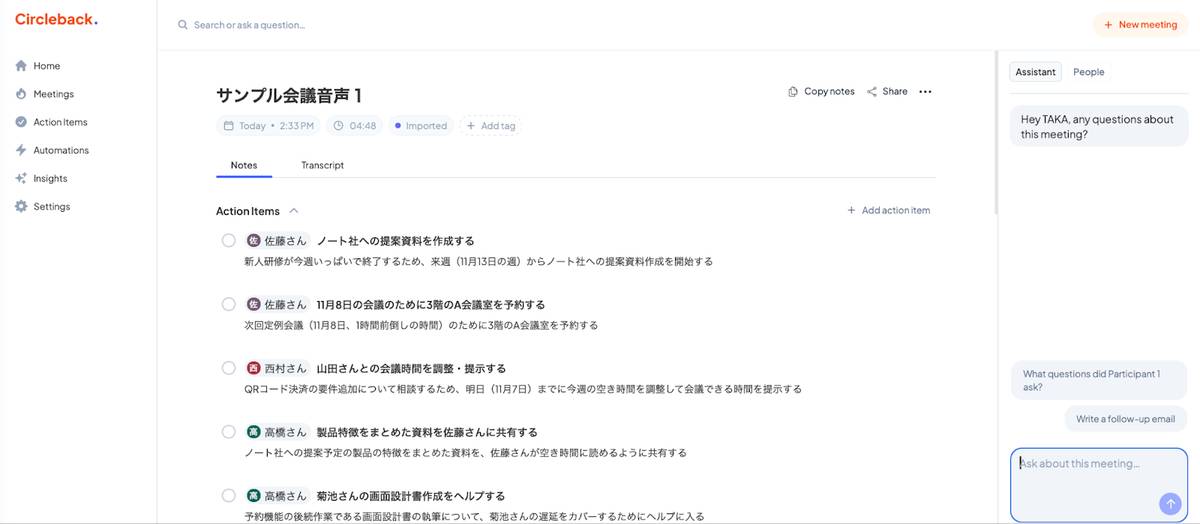Start a New meeting

pyautogui.click(x=1140, y=25)
